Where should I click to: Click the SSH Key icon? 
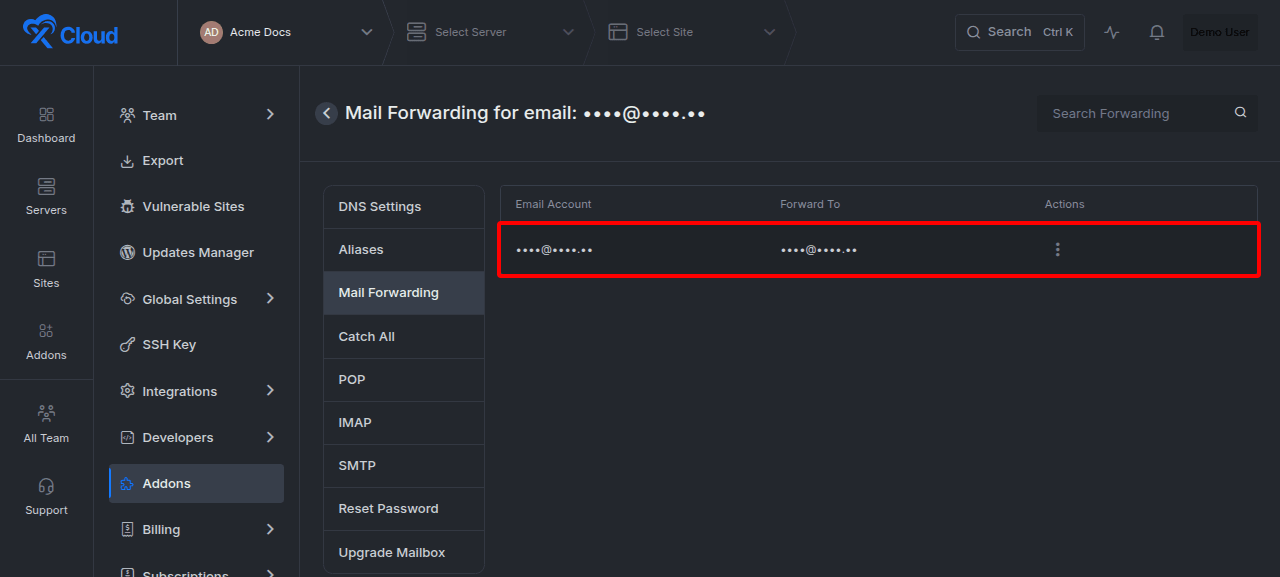[x=127, y=345]
